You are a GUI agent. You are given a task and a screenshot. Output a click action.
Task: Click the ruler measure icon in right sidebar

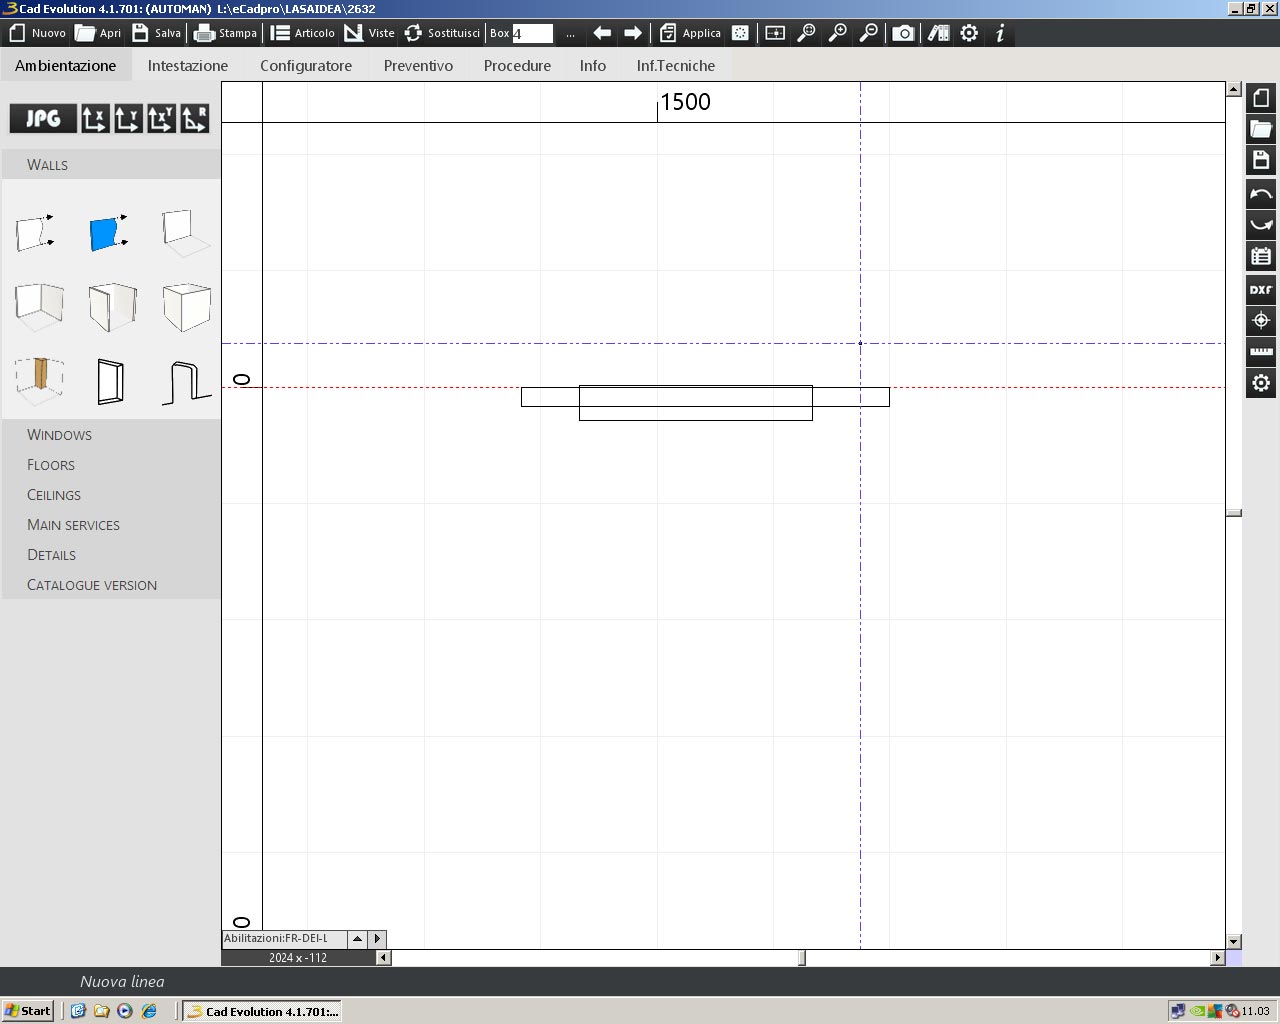point(1261,351)
